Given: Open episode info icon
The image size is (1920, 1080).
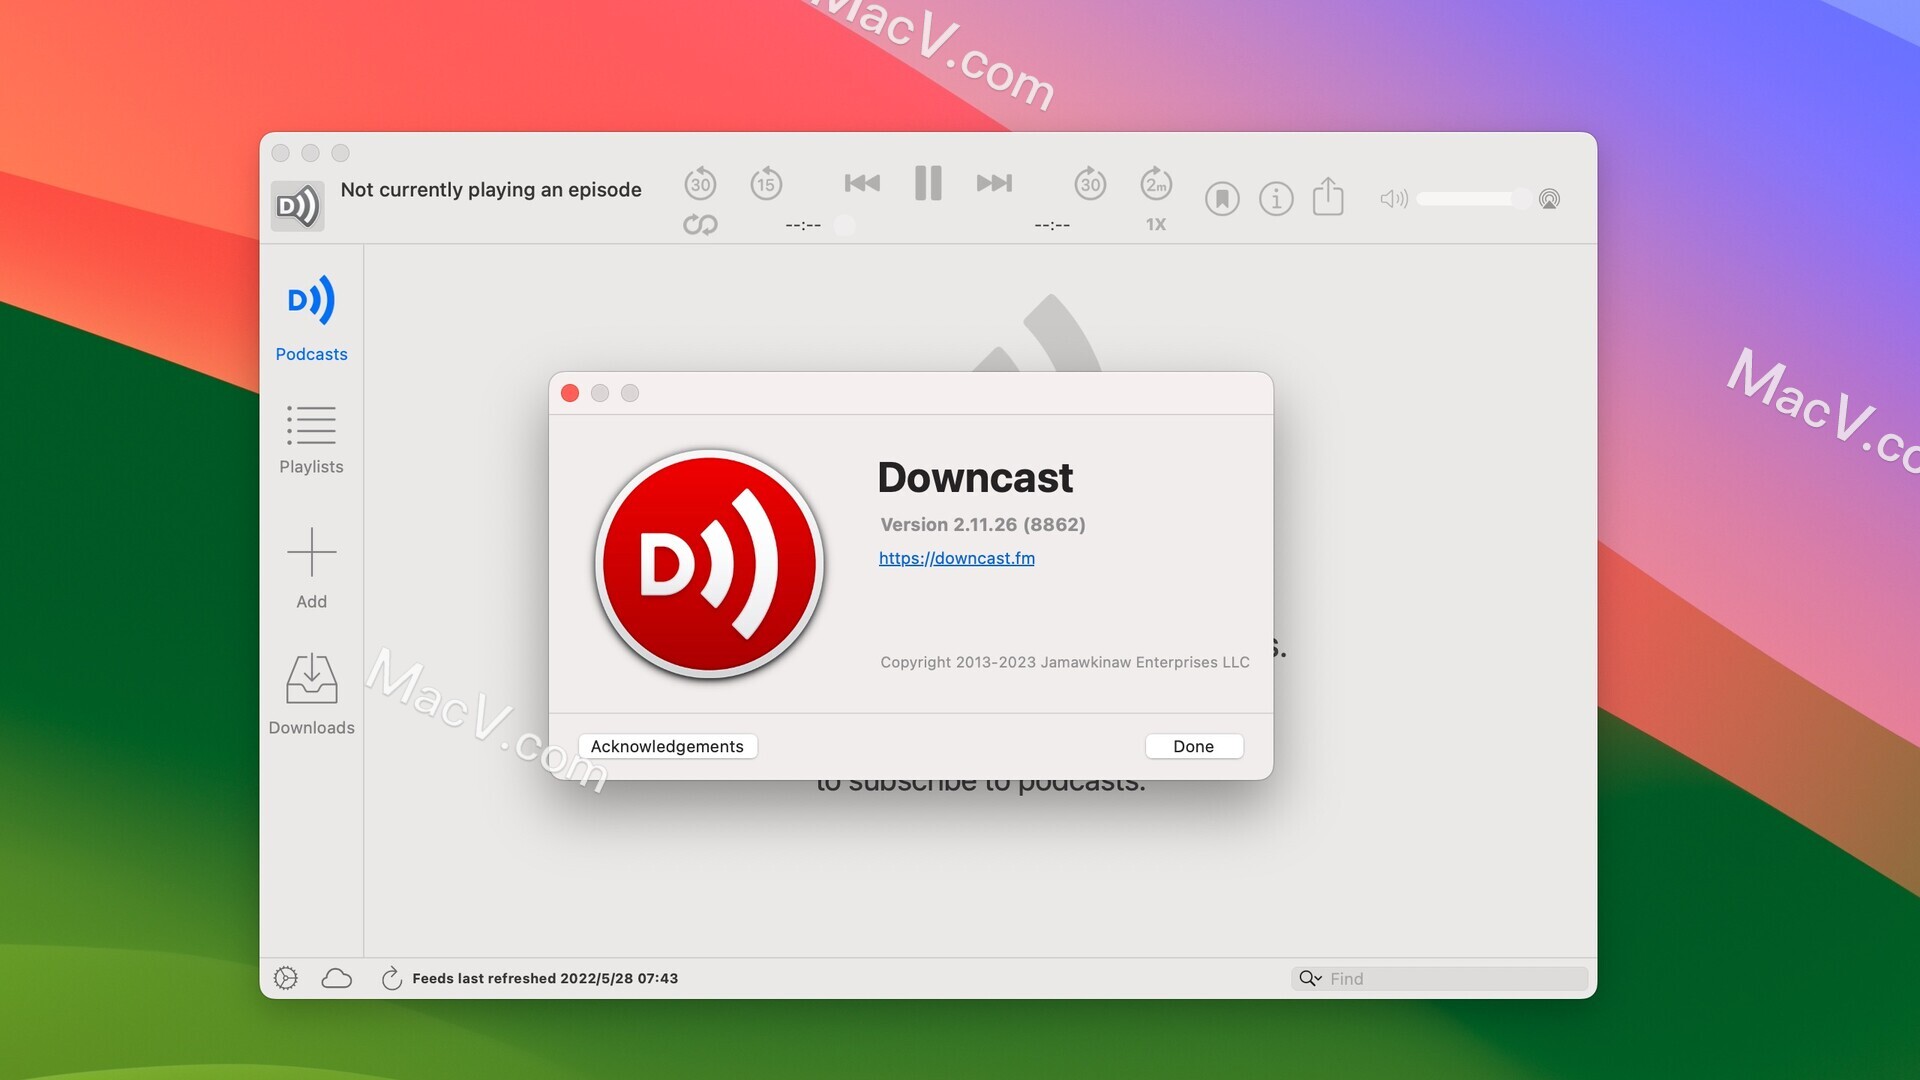Looking at the screenshot, I should pyautogui.click(x=1276, y=199).
